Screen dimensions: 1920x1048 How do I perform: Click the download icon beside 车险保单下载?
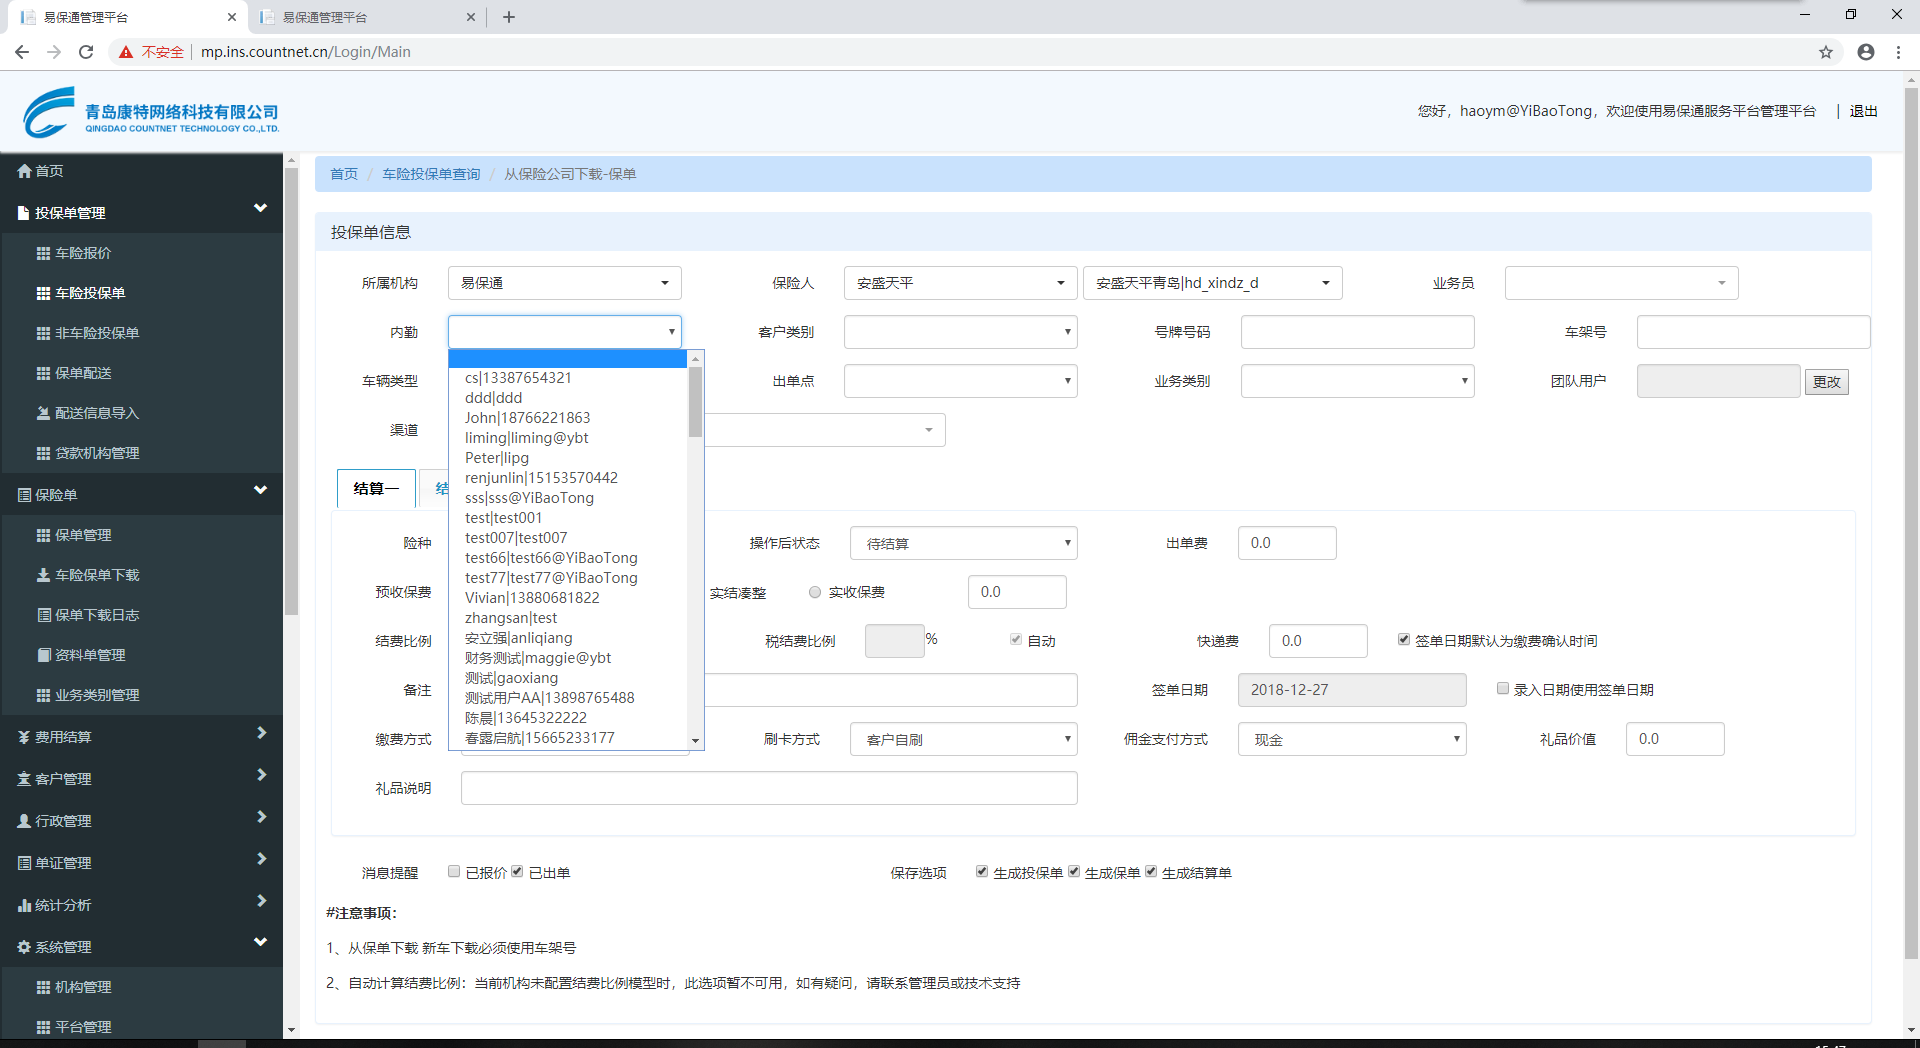43,575
